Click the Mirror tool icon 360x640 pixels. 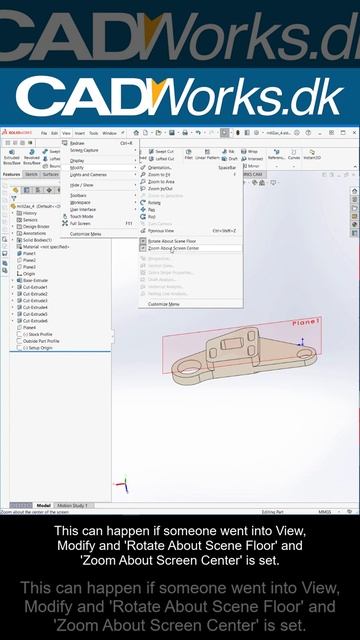tap(244, 166)
